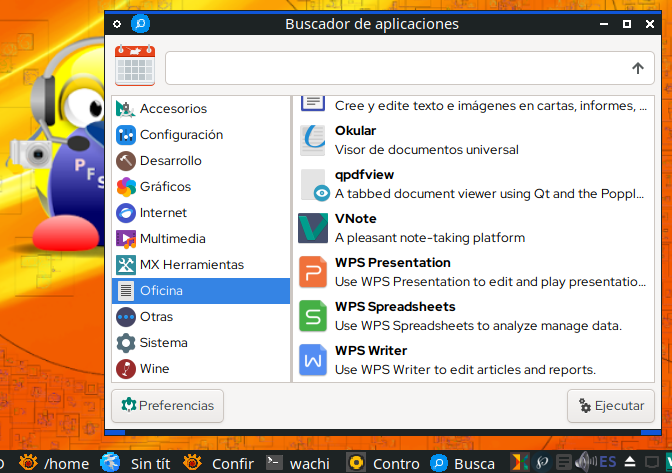Viewport: 672px width, 473px height.
Task: Select the WPS Spreadsheets title
Action: tap(395, 307)
